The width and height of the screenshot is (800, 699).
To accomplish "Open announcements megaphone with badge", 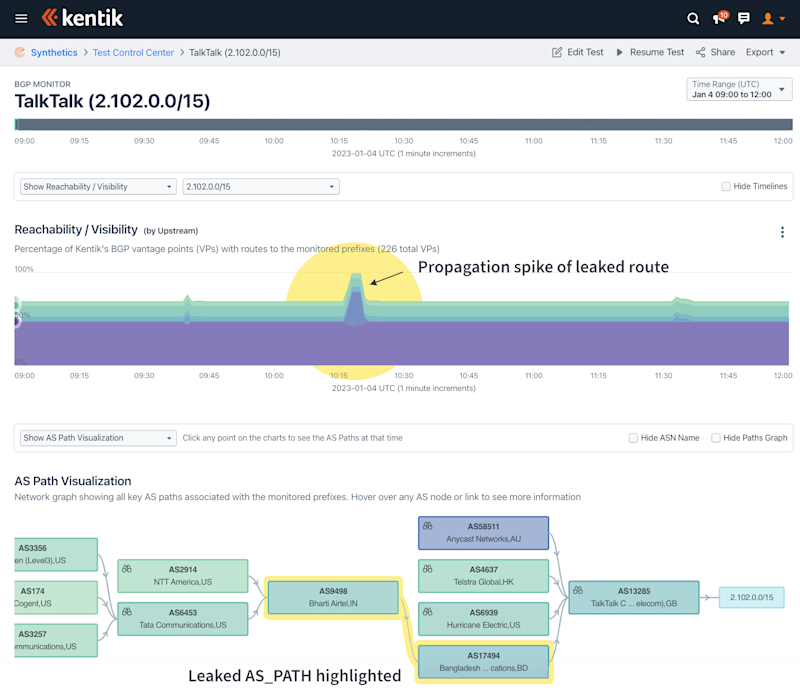I will pos(720,18).
